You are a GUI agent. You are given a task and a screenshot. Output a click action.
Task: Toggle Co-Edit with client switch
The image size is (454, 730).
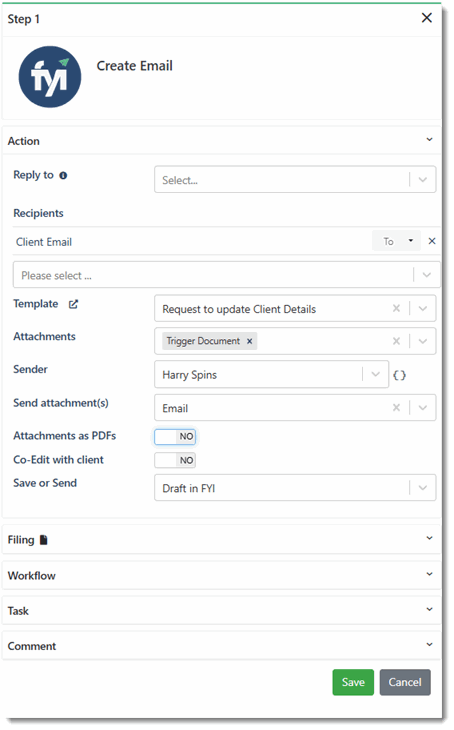pyautogui.click(x=175, y=460)
